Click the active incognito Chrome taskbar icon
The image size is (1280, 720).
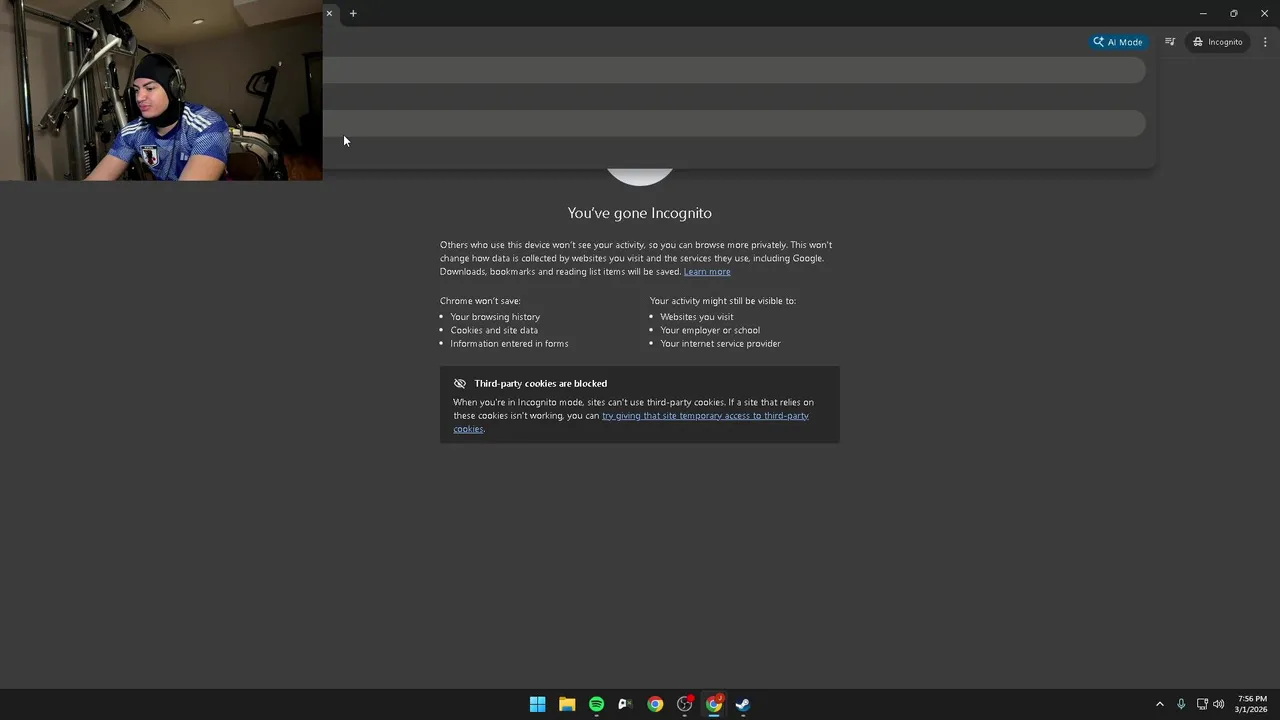click(714, 704)
